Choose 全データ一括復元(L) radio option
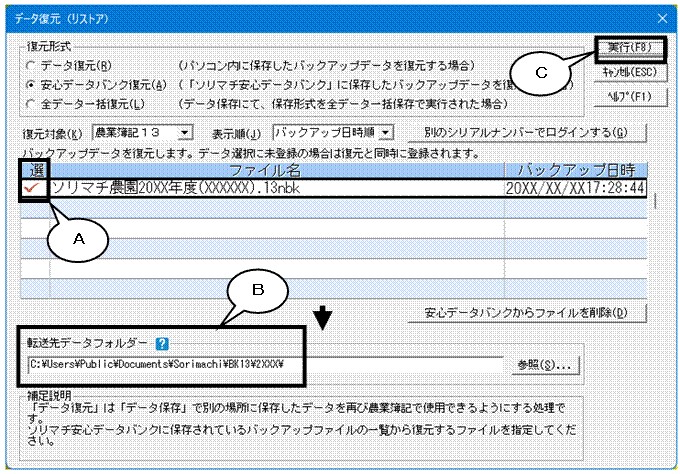680x474 pixels. (x=30, y=104)
